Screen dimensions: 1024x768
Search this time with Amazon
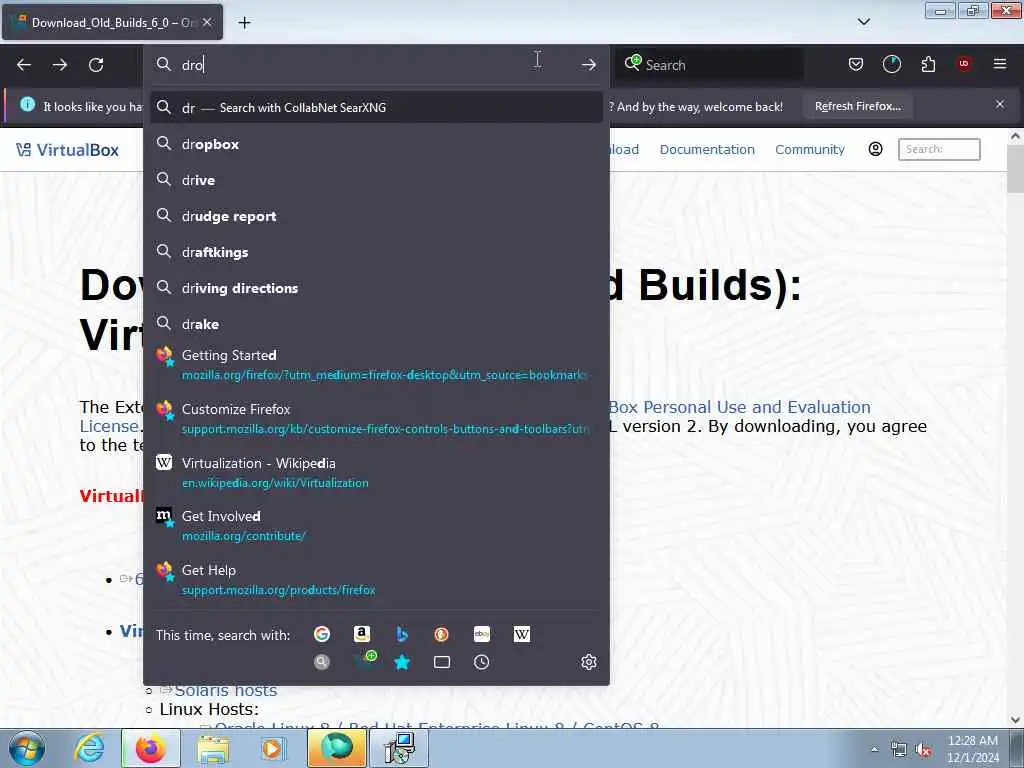point(362,634)
